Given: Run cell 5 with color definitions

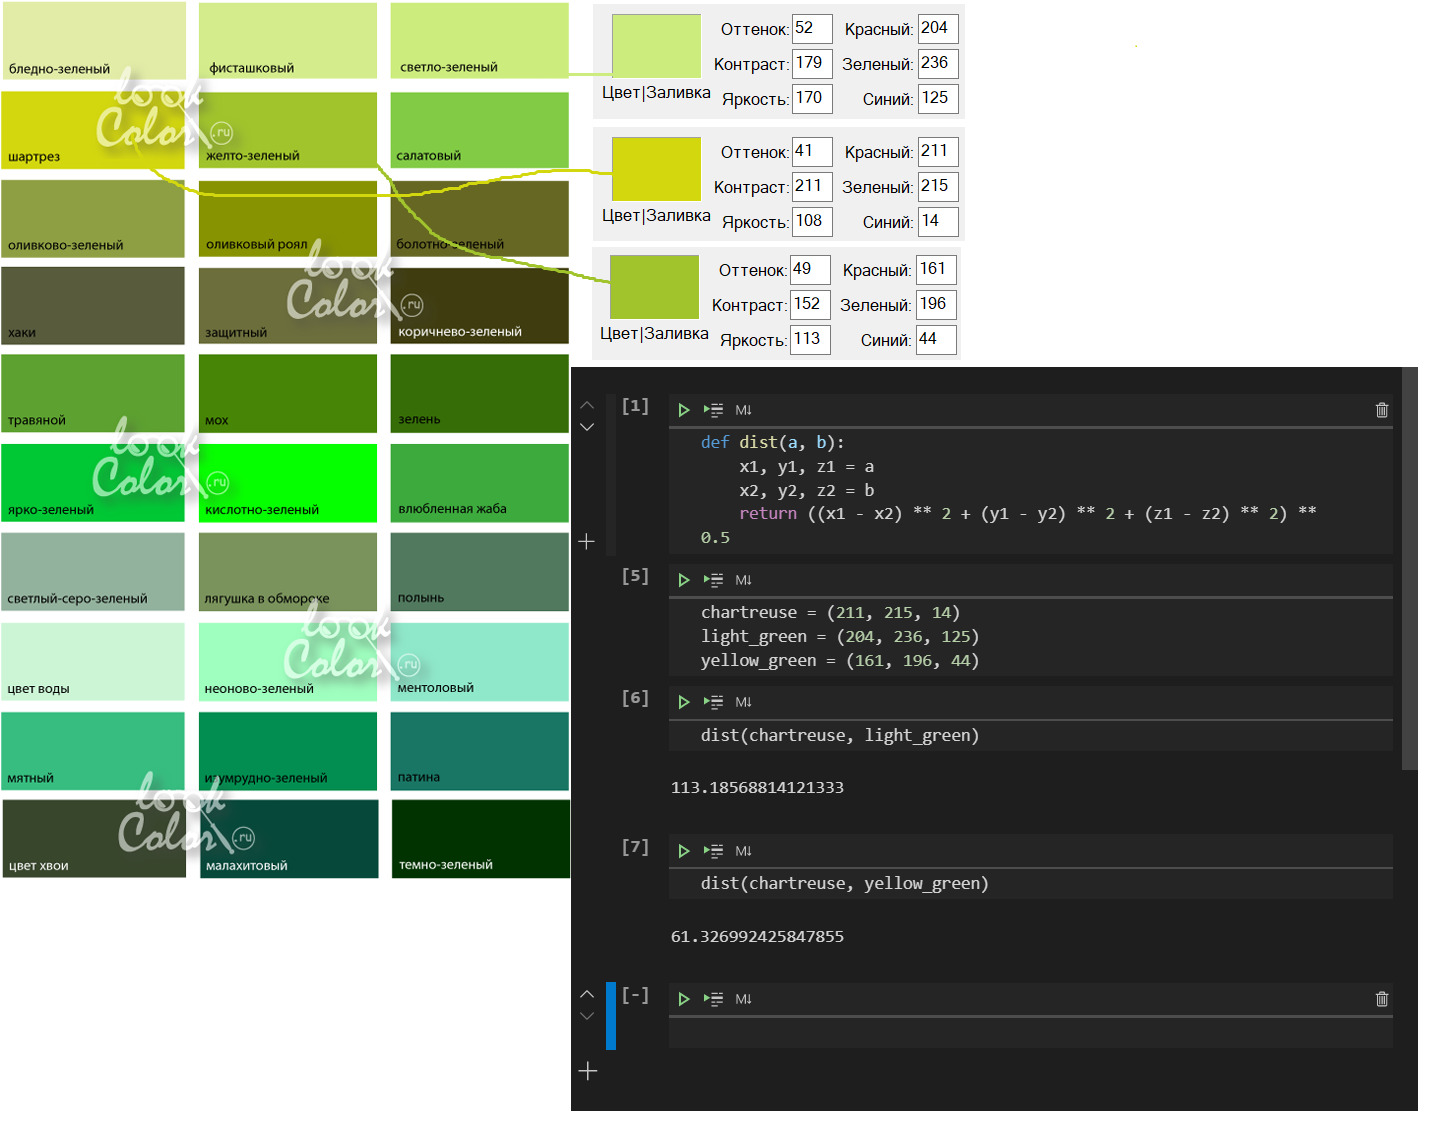Looking at the screenshot, I should (x=684, y=580).
